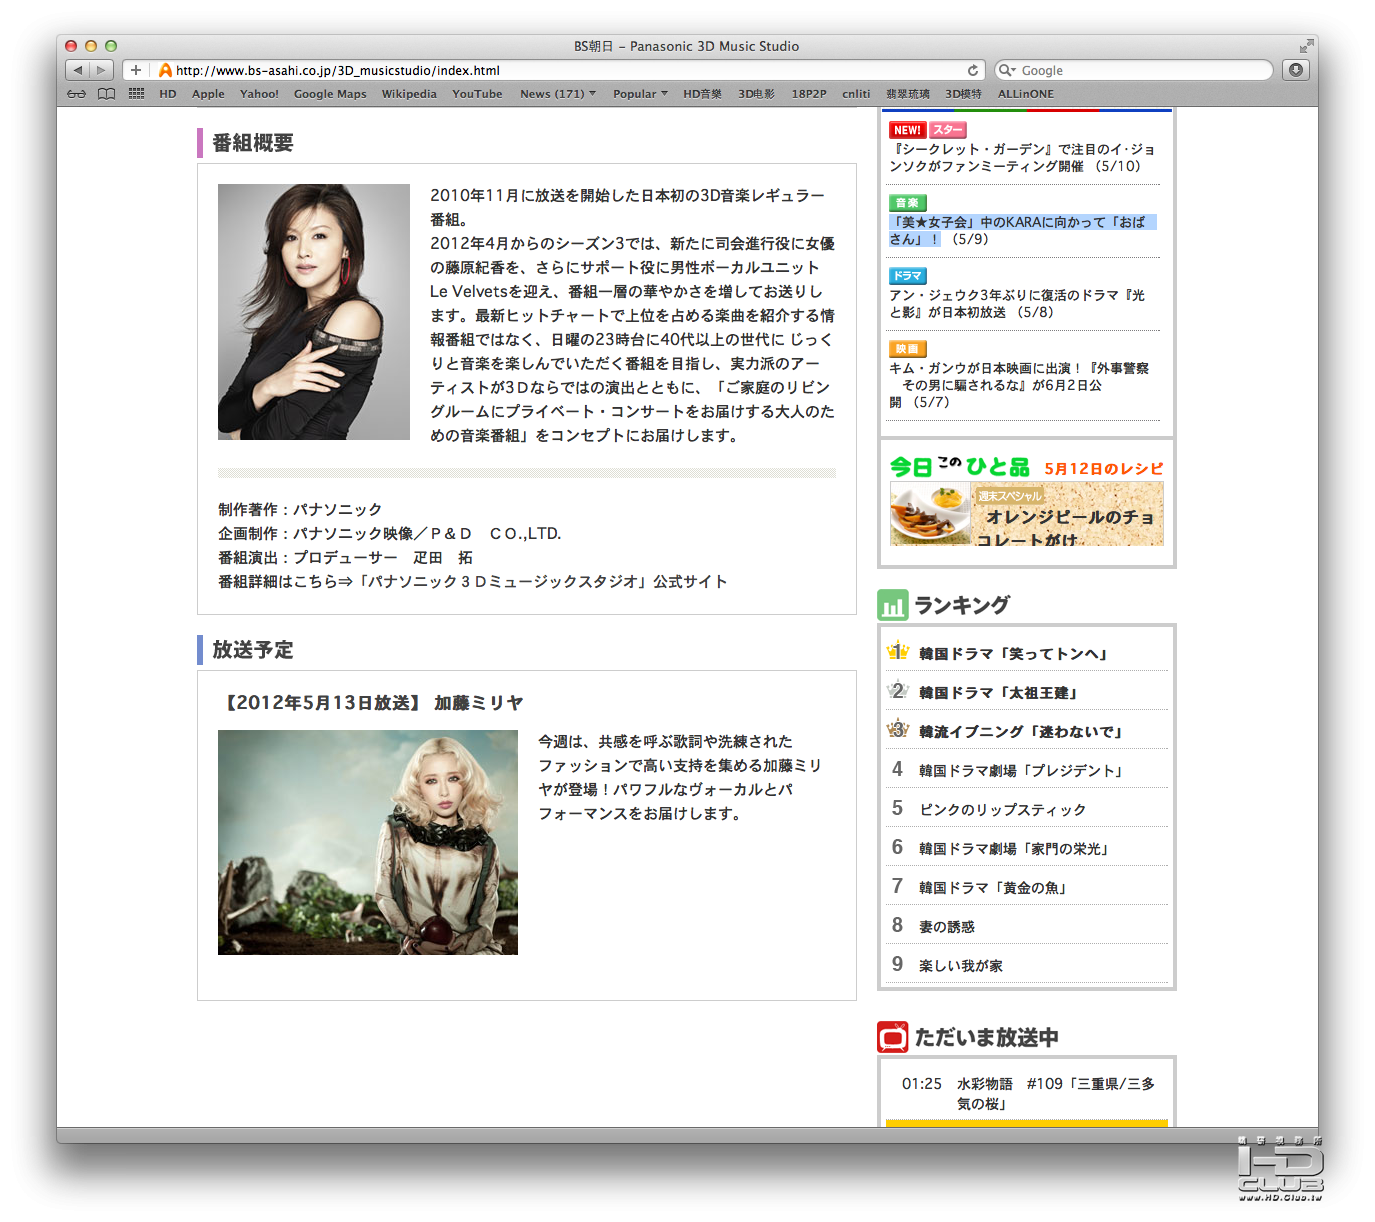Screen dimensions: 1375x1222
Task: Click the 今日のひと品 recipe heading
Action: pyautogui.click(x=959, y=467)
